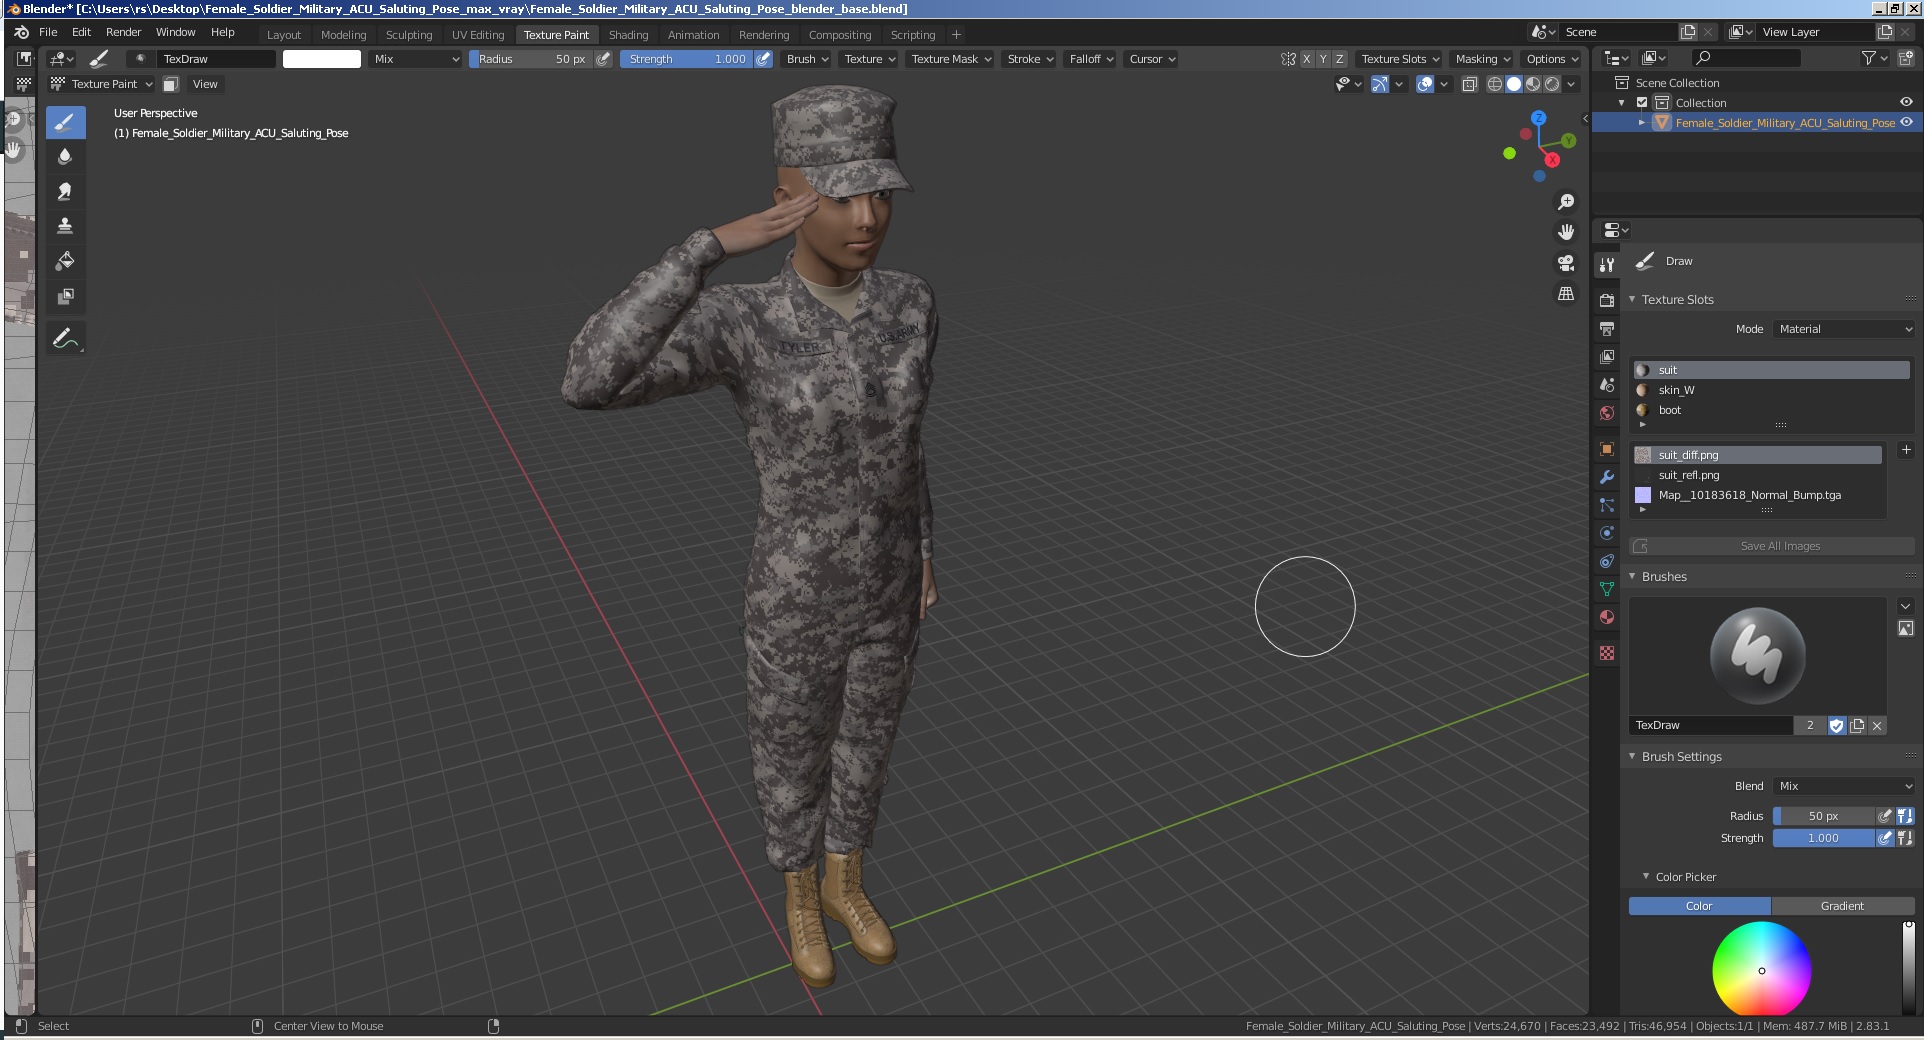Add a new texture paint slot
Screen dimensions: 1924x1040
[1905, 451]
